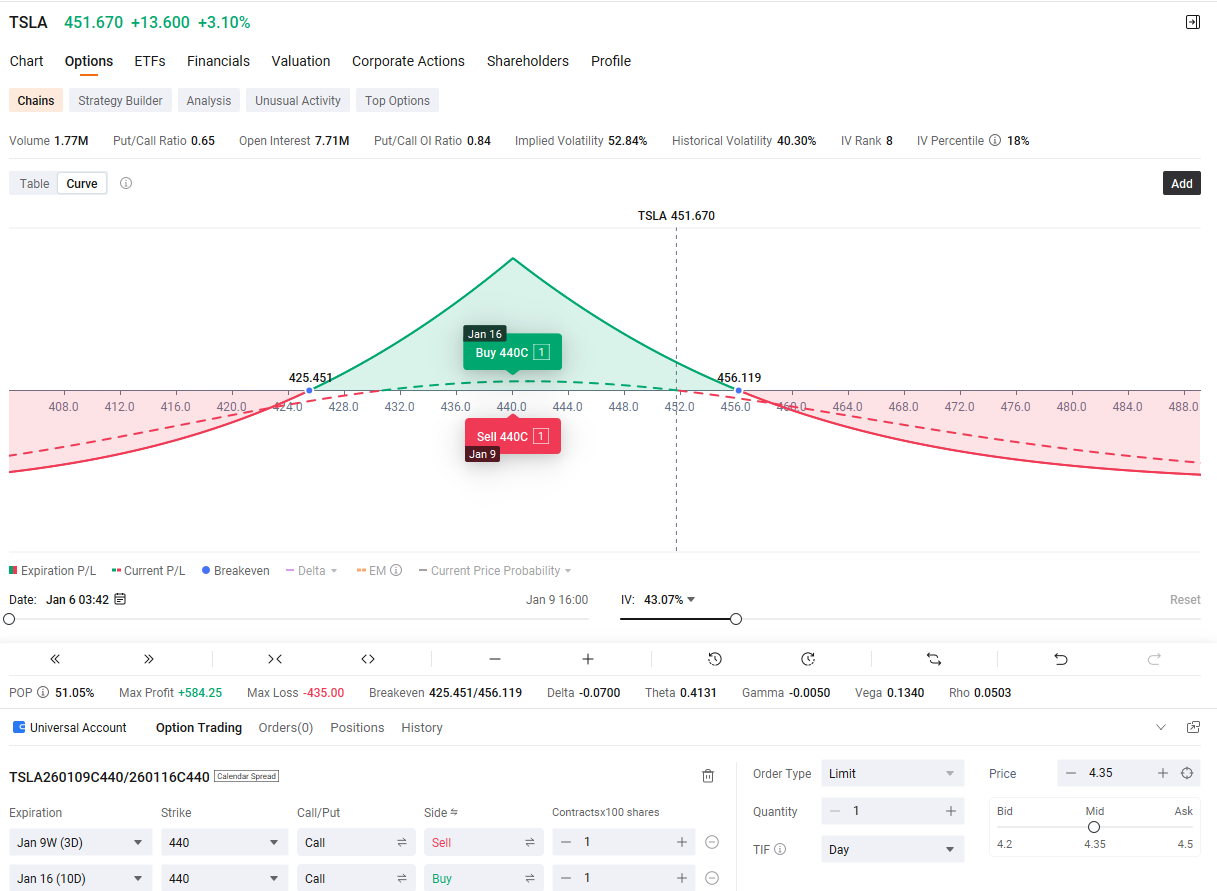The width and height of the screenshot is (1217, 891).
Task: Click the Price input field 4.35
Action: [x=1115, y=773]
